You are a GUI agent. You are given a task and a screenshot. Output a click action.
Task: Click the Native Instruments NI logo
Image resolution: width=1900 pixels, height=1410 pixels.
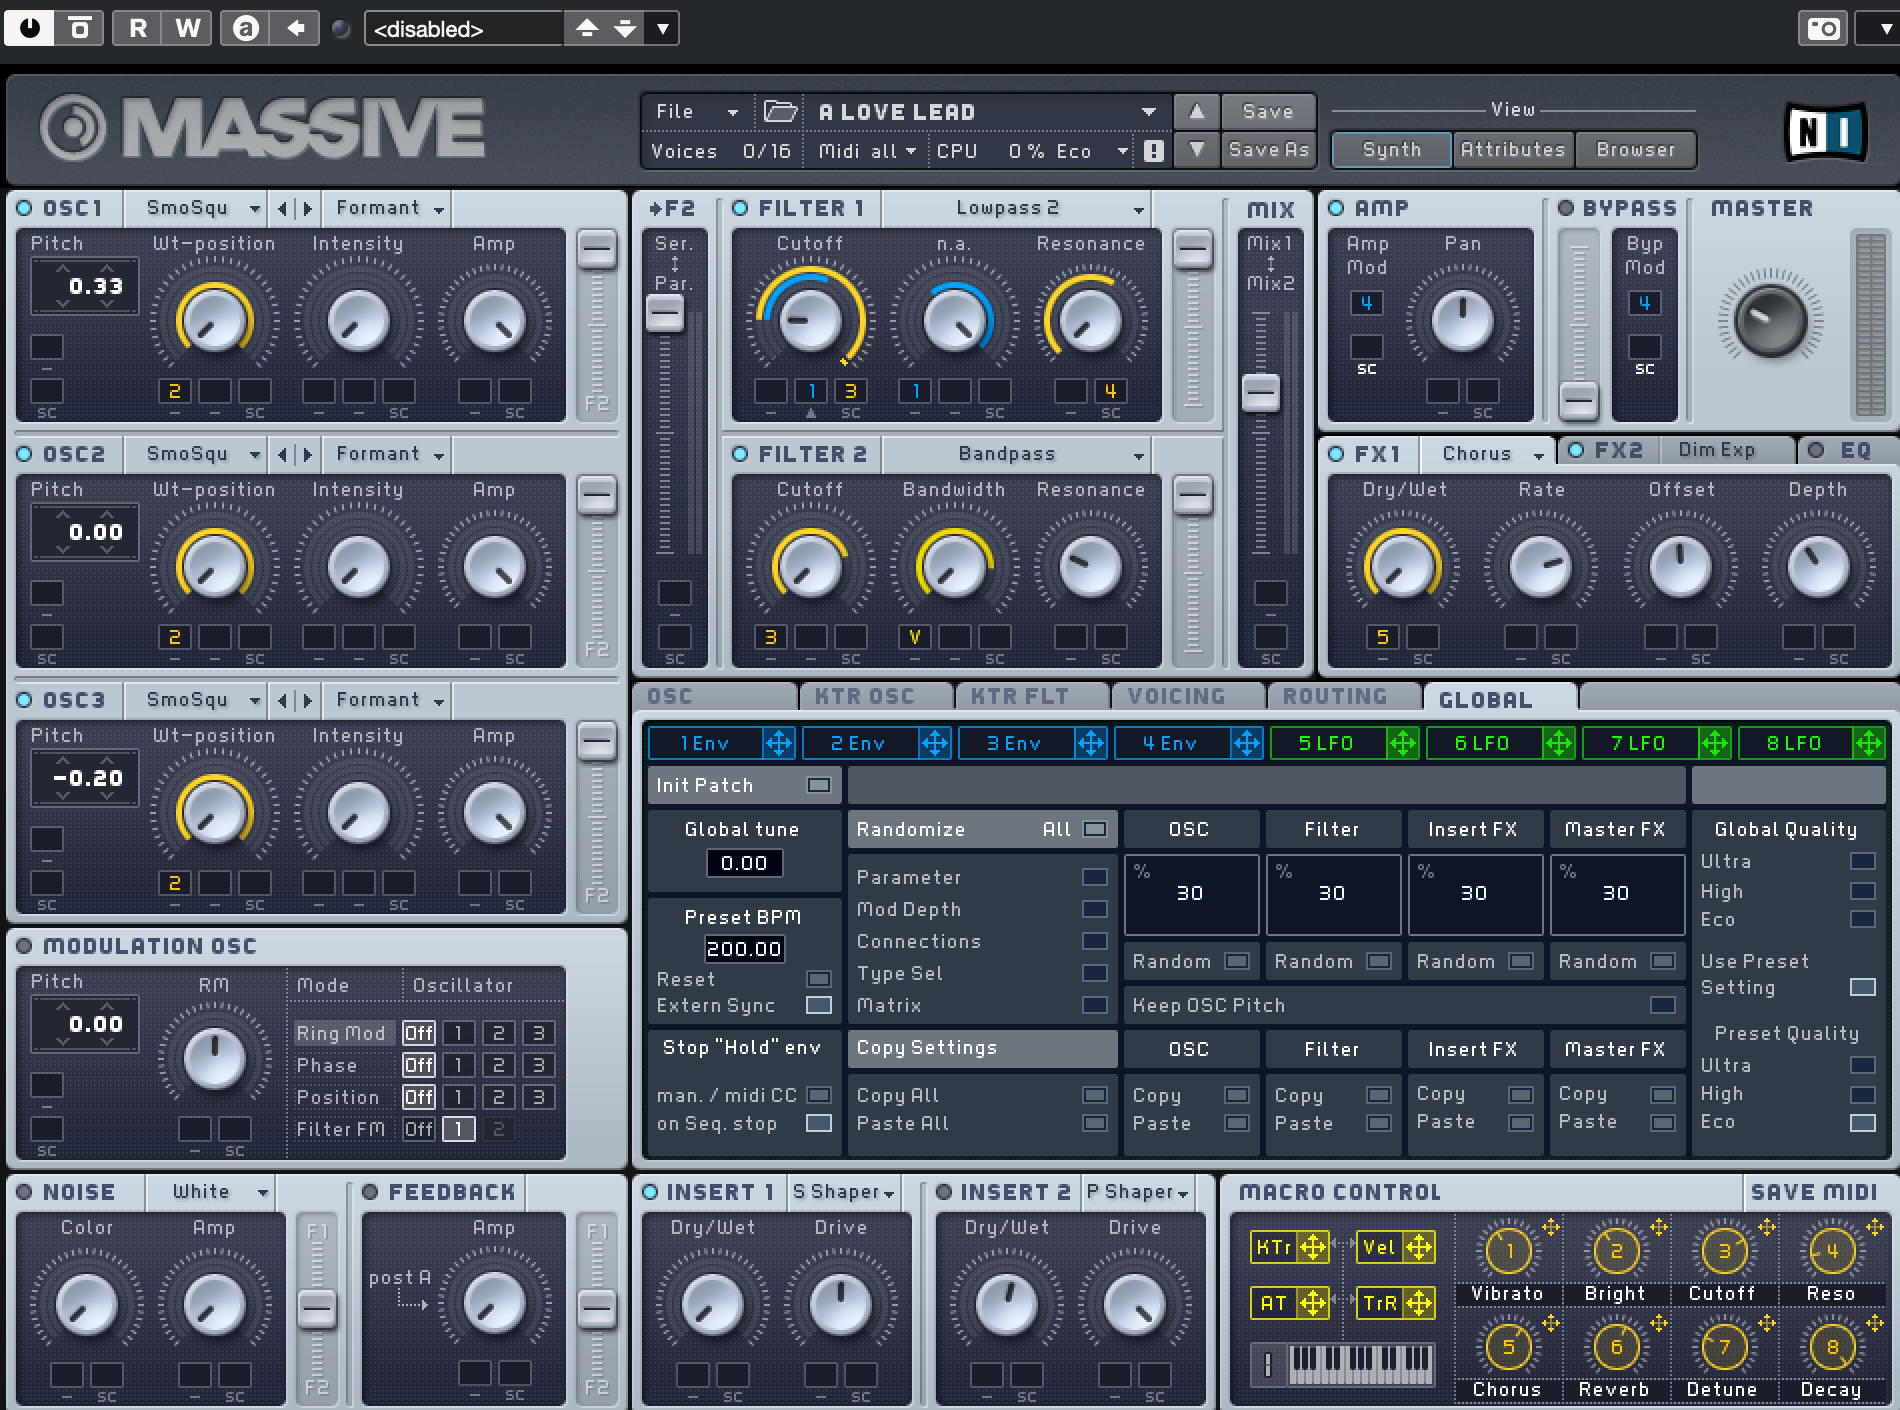(x=1826, y=130)
